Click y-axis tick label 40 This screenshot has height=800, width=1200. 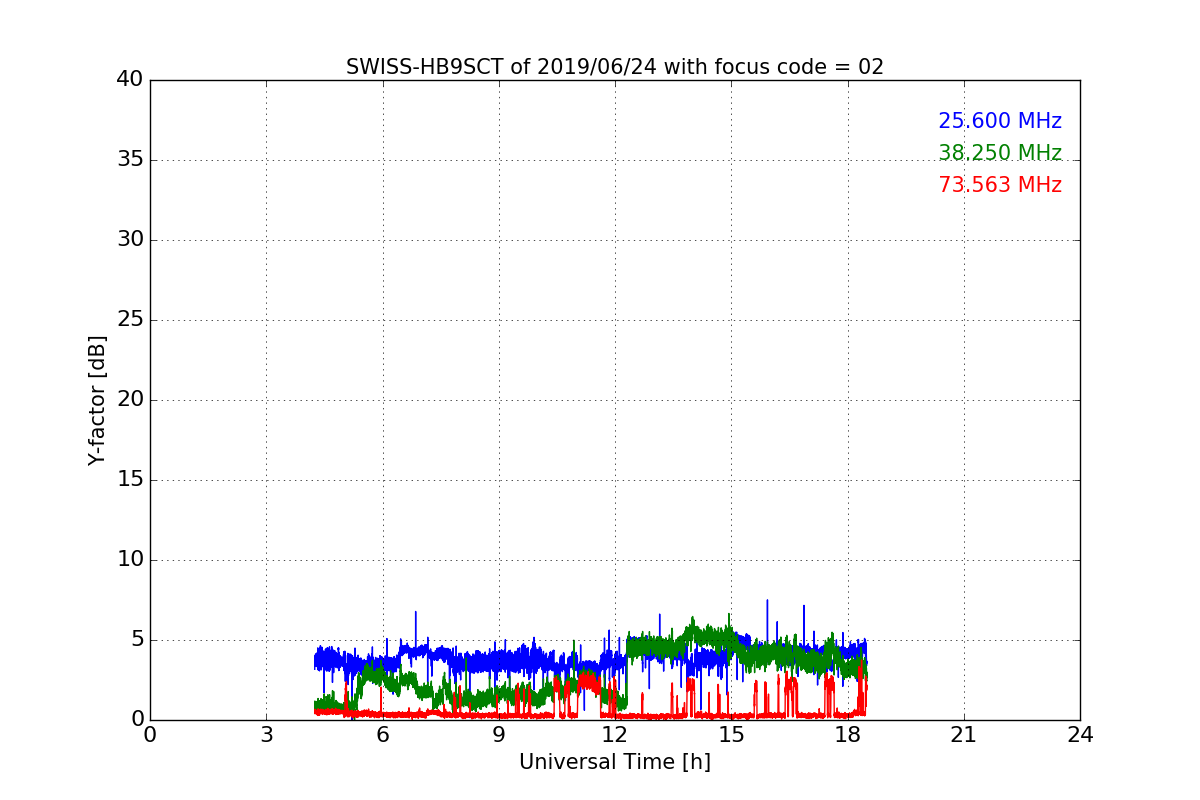pos(130,80)
